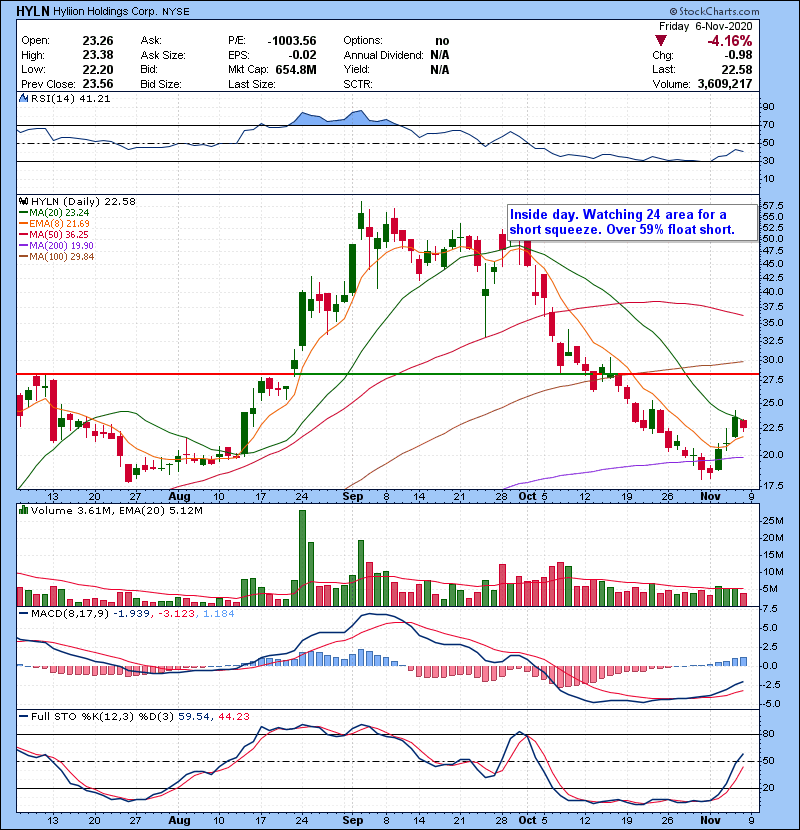800x830 pixels.
Task: Click the 57.5 price level on the right axis
Action: (774, 205)
